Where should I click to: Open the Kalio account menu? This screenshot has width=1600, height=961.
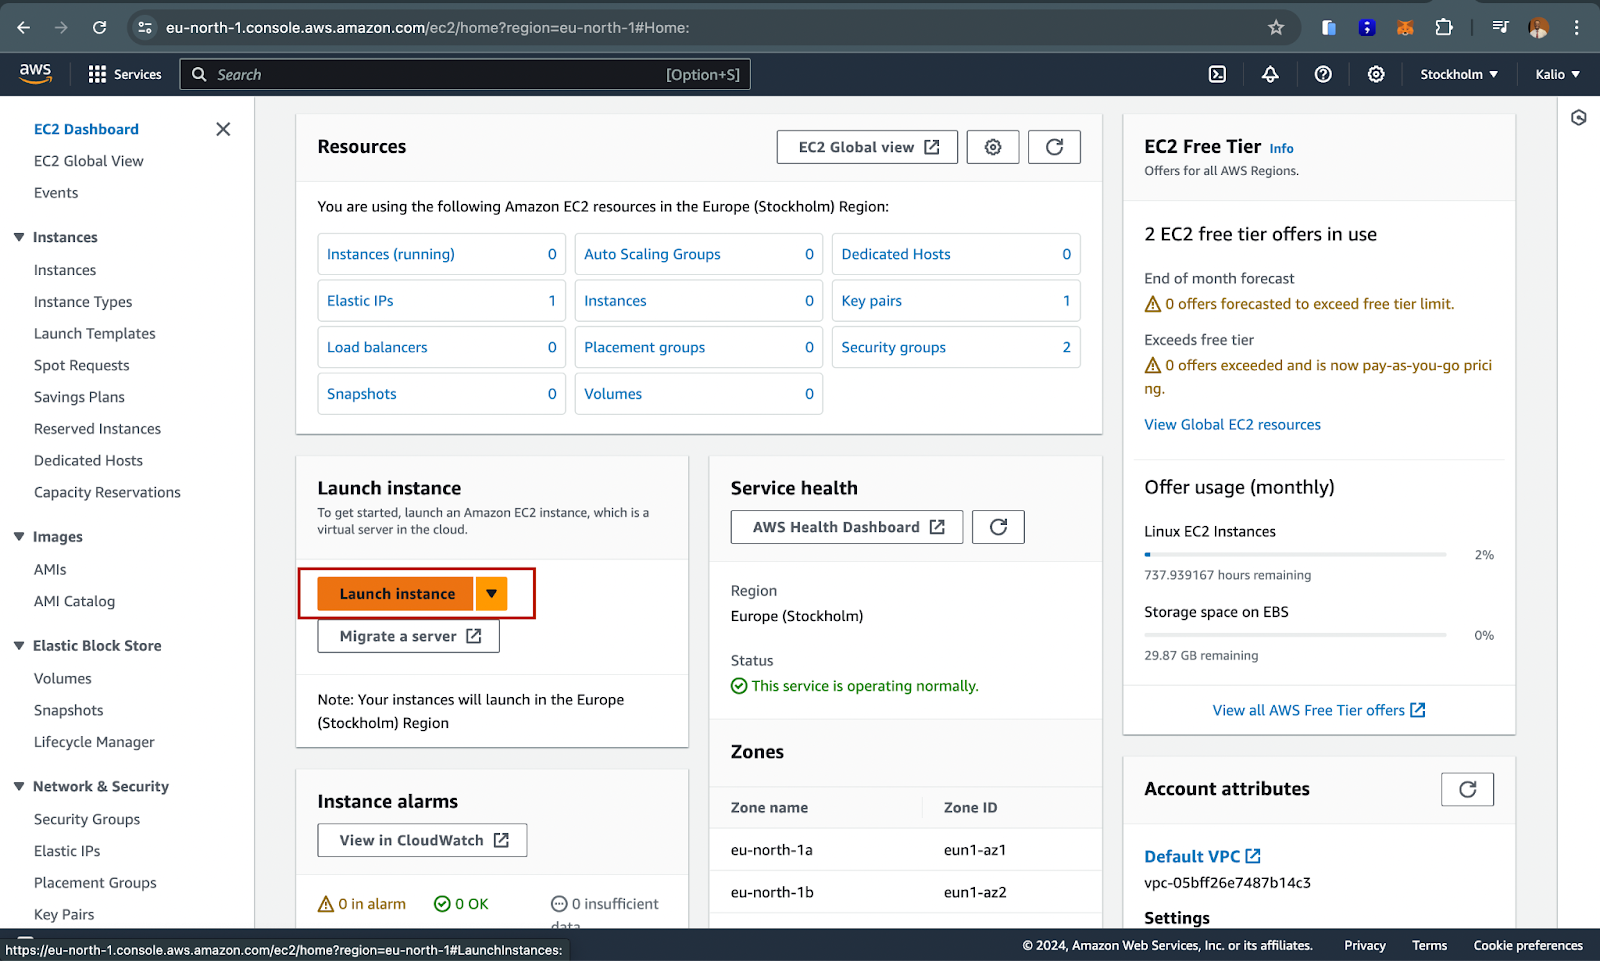tap(1557, 74)
